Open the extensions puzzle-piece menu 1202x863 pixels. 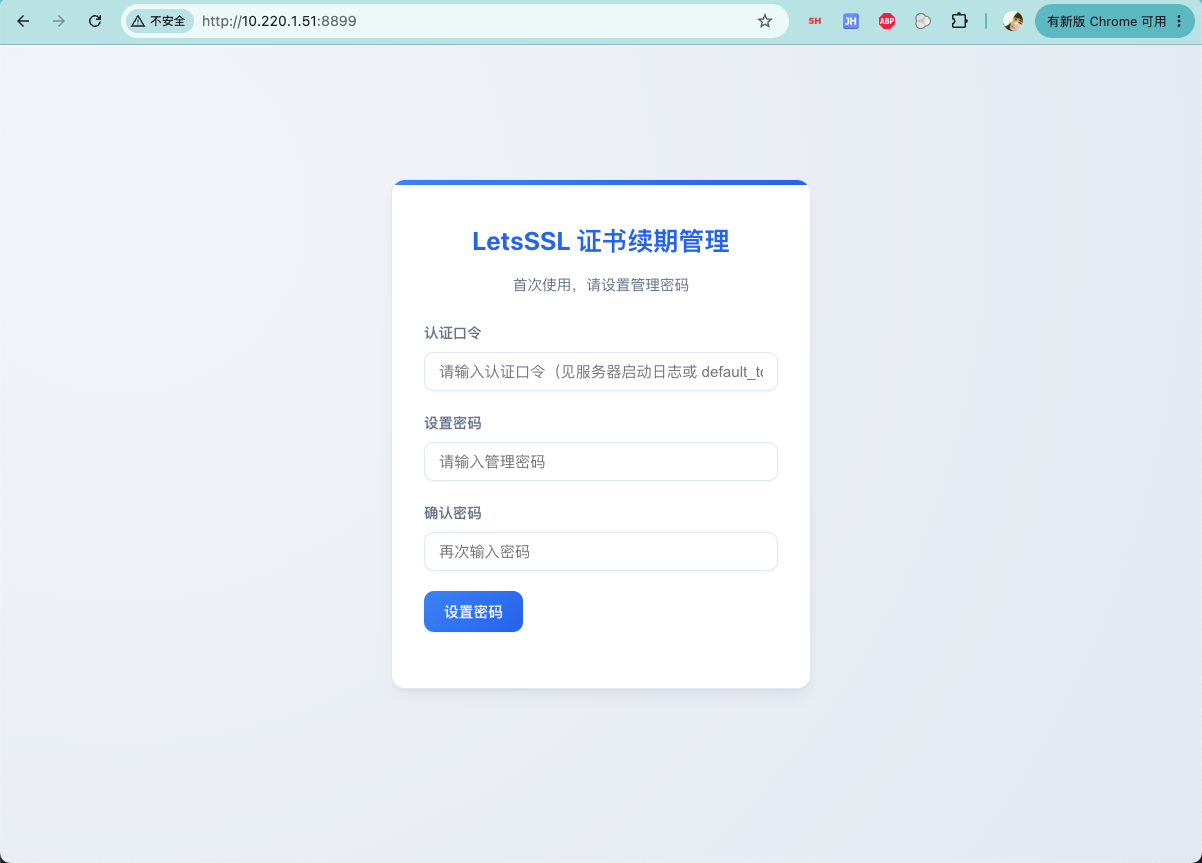[959, 21]
